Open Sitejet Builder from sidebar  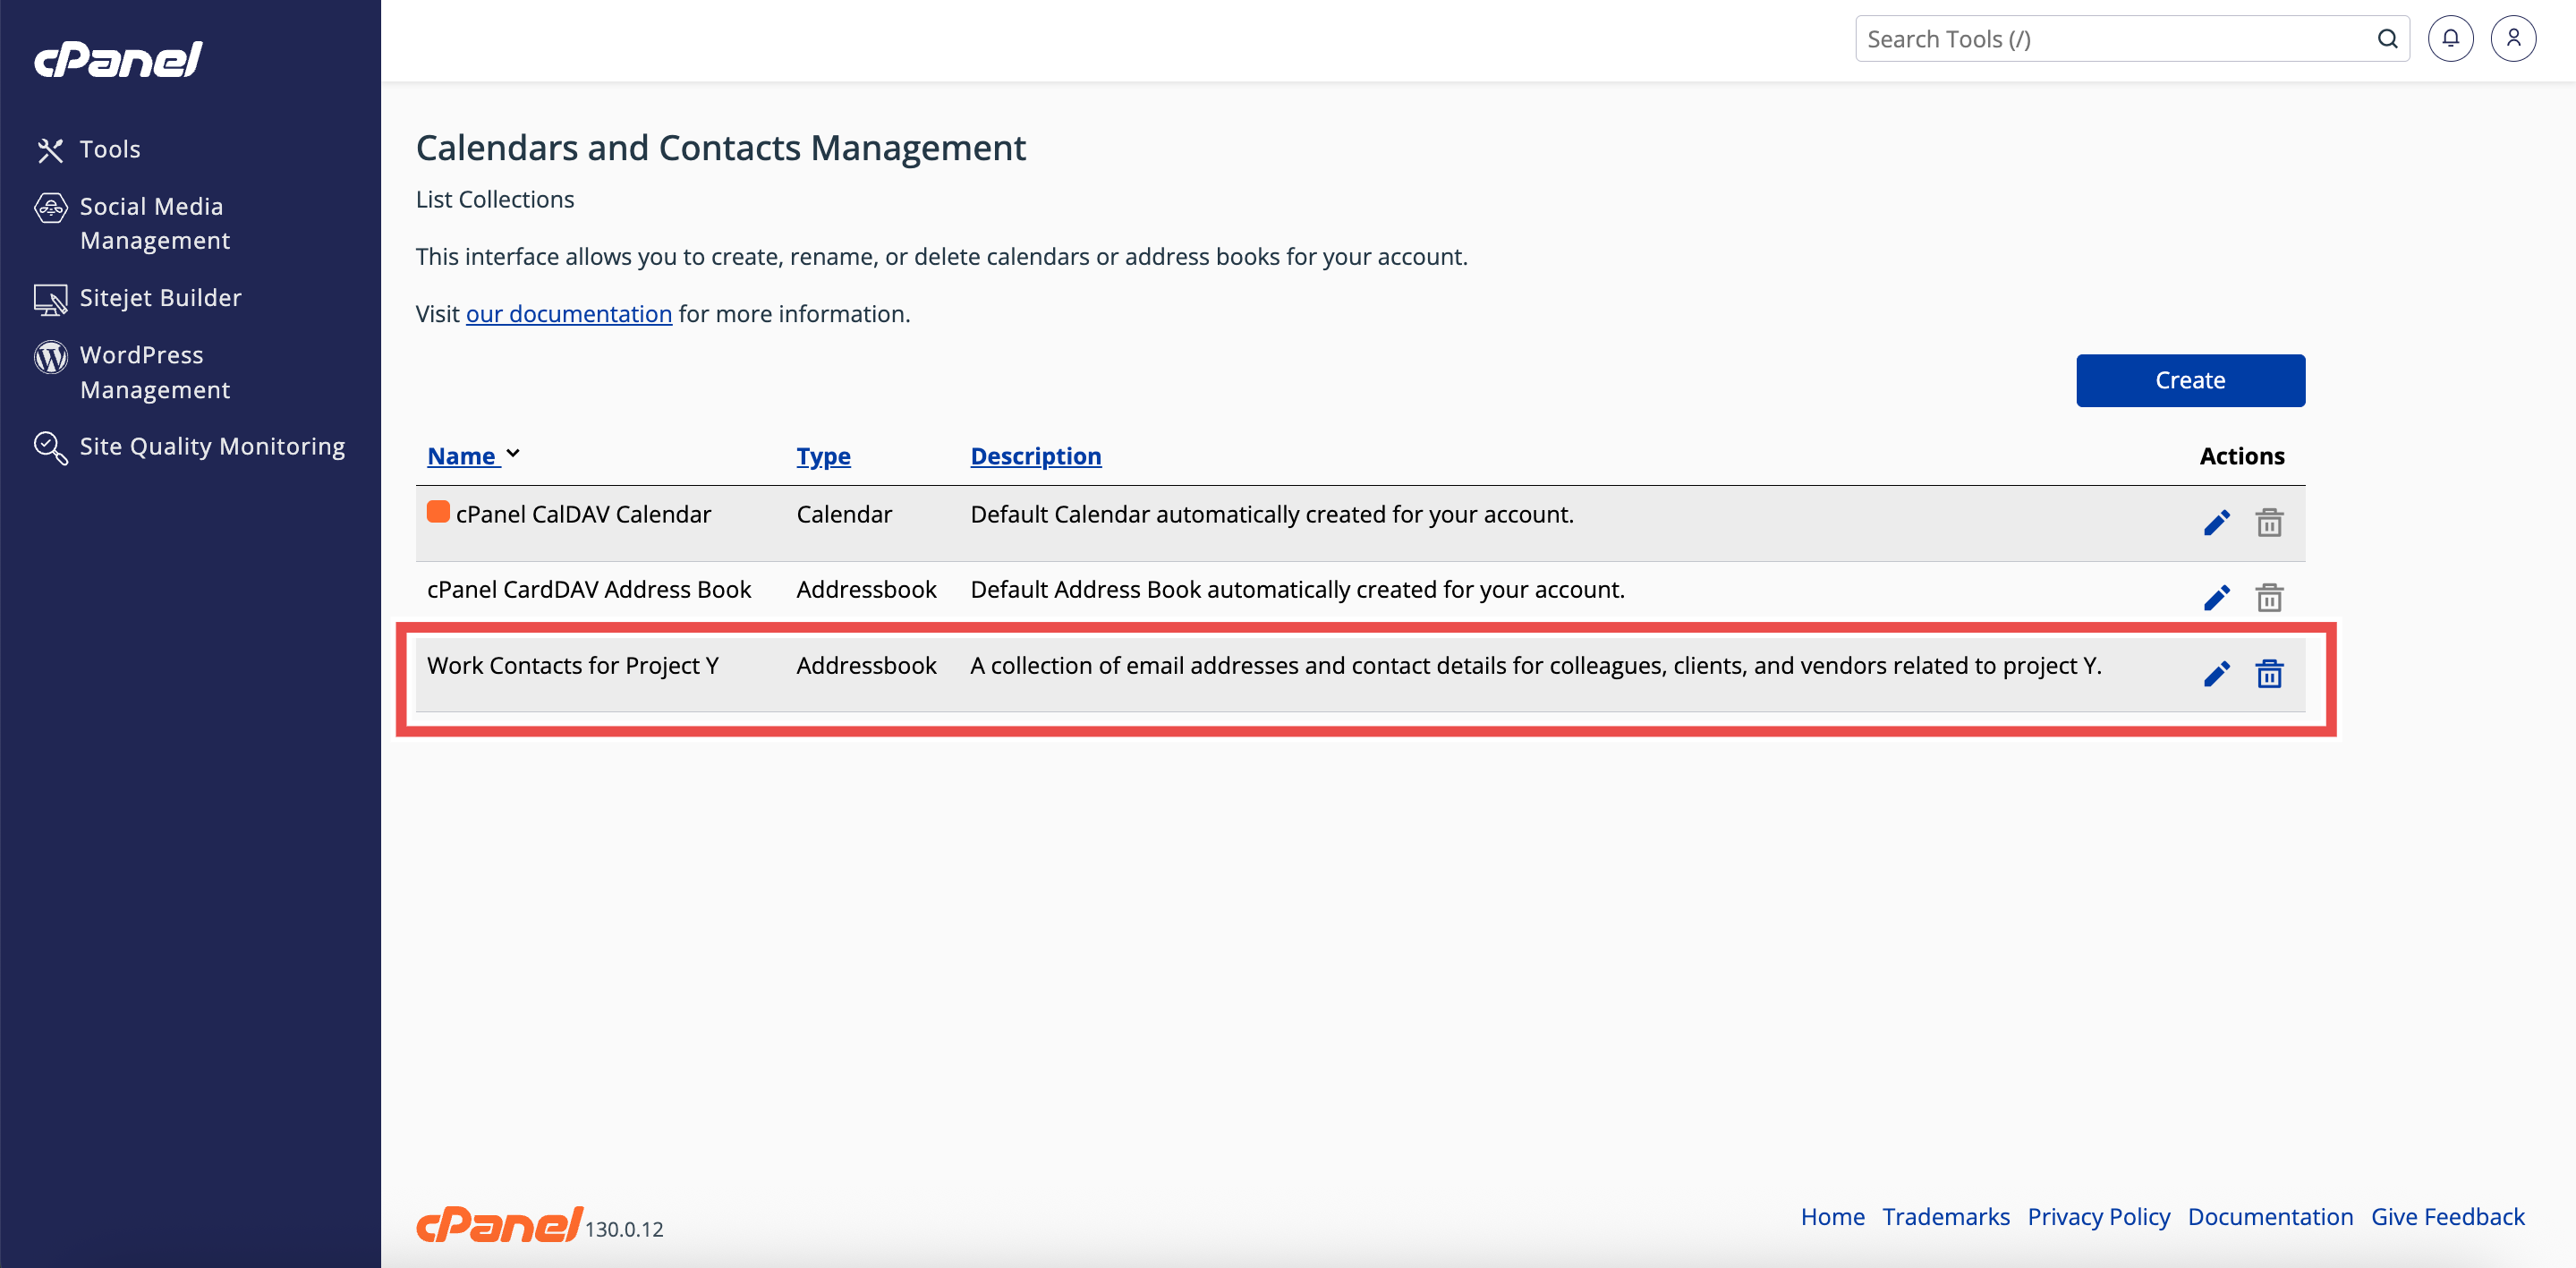160,298
